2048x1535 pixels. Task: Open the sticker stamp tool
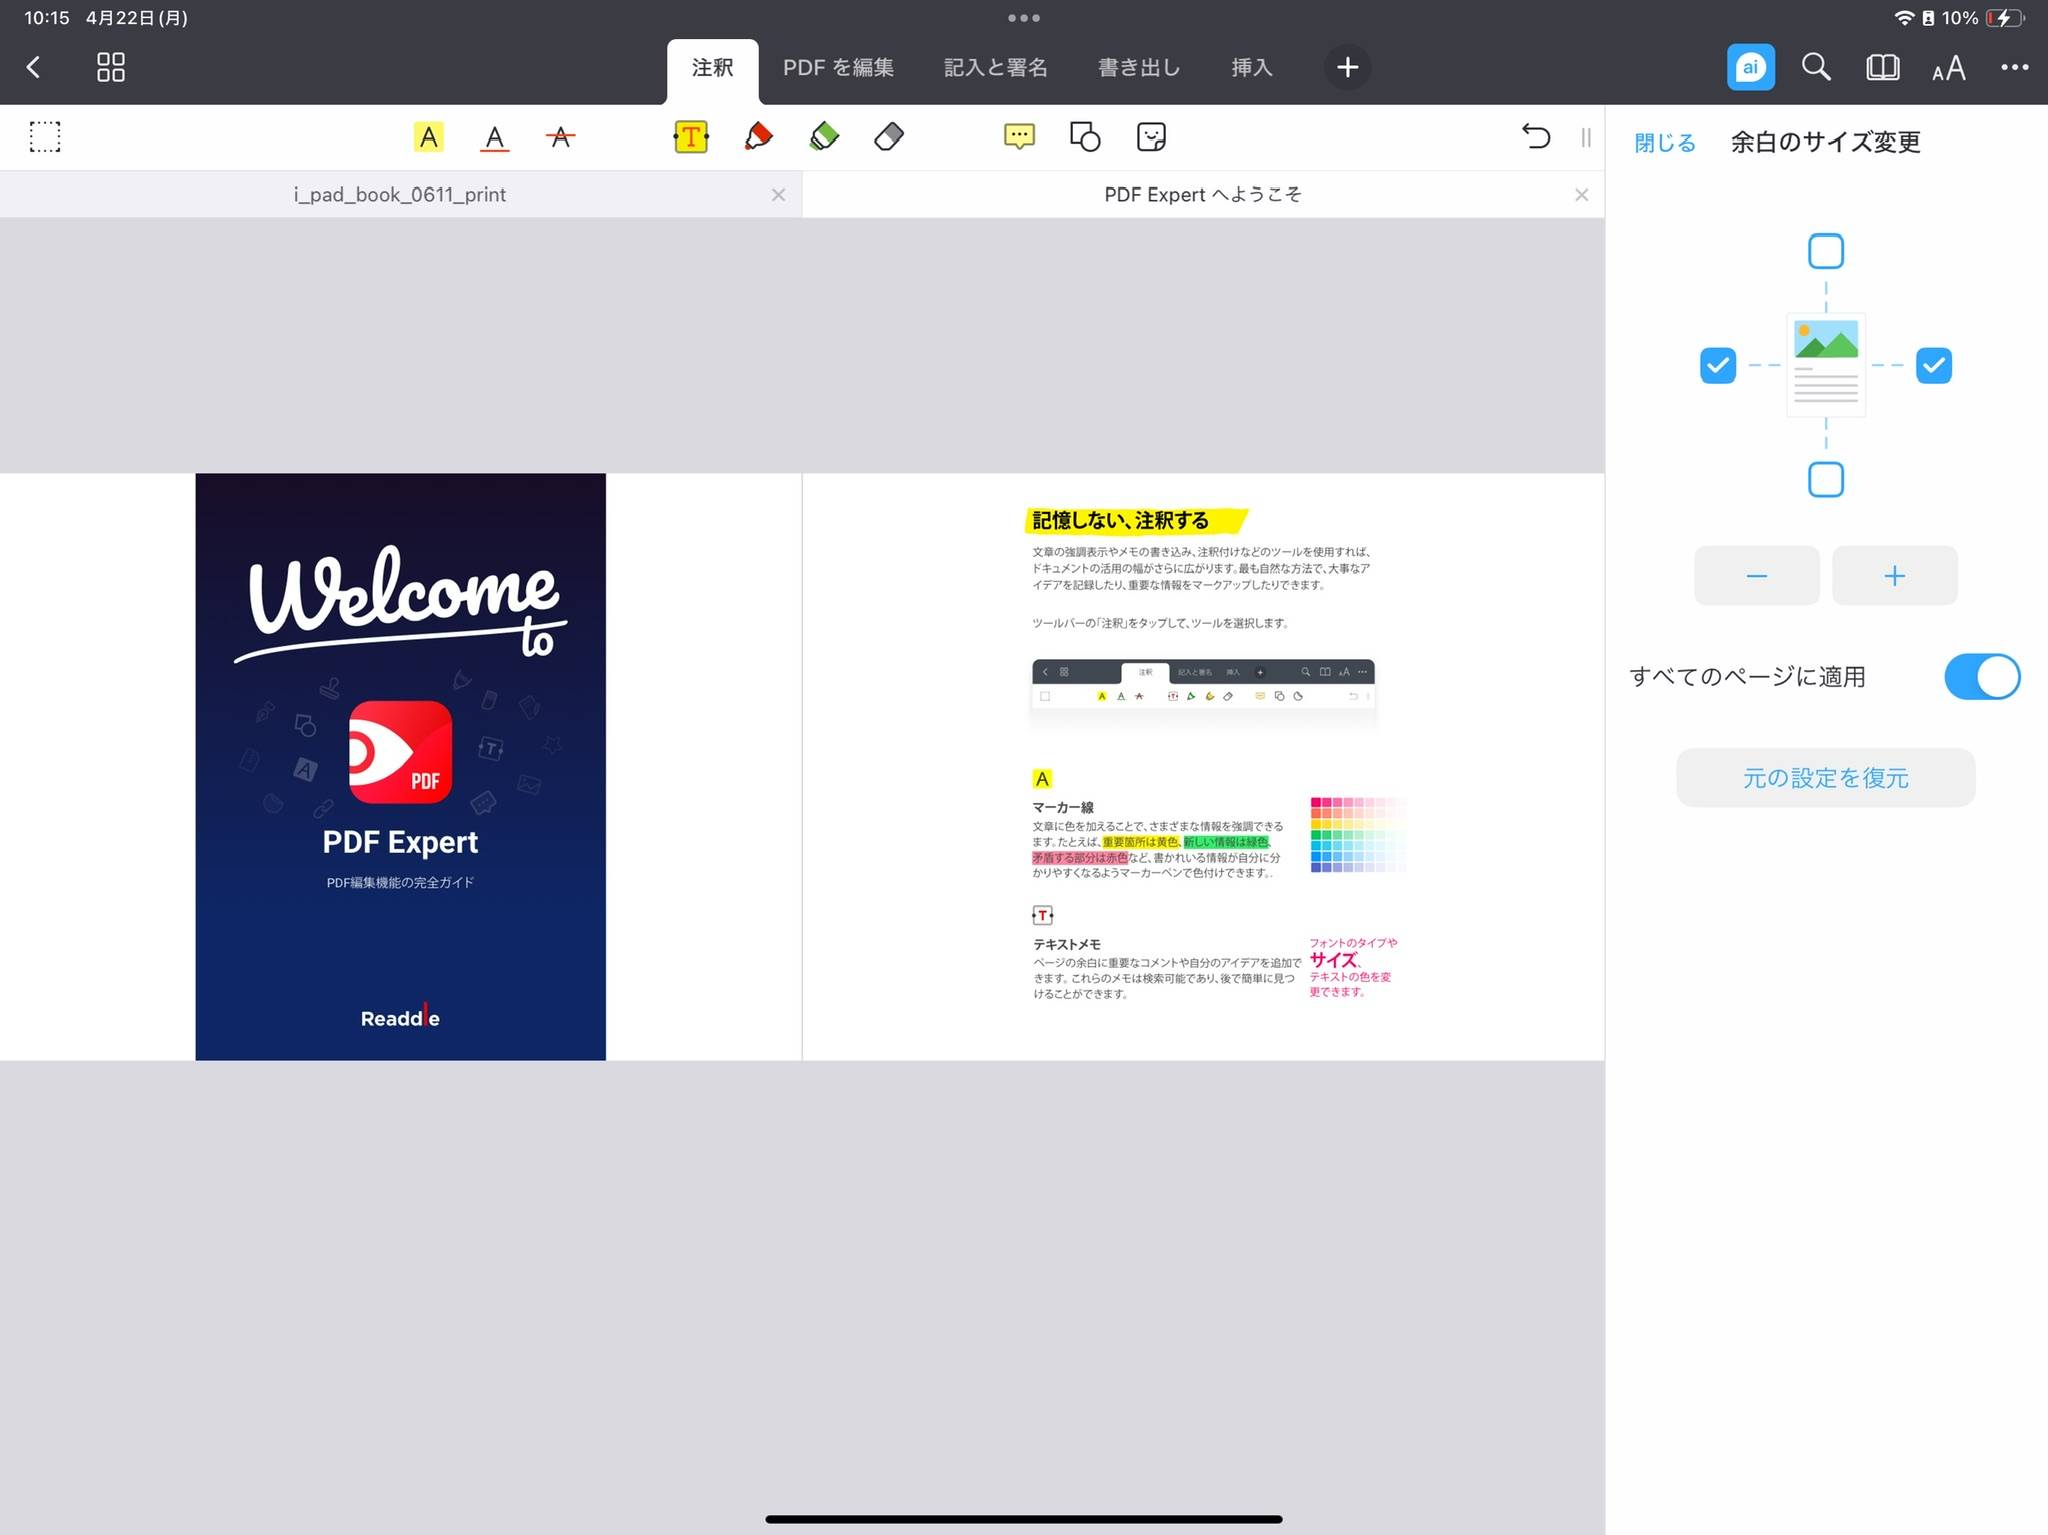tap(1151, 137)
